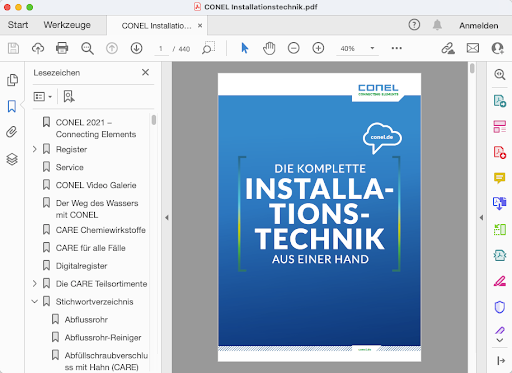512x373 pixels.
Task: Open zoom level 40% dropdown
Action: [x=372, y=48]
